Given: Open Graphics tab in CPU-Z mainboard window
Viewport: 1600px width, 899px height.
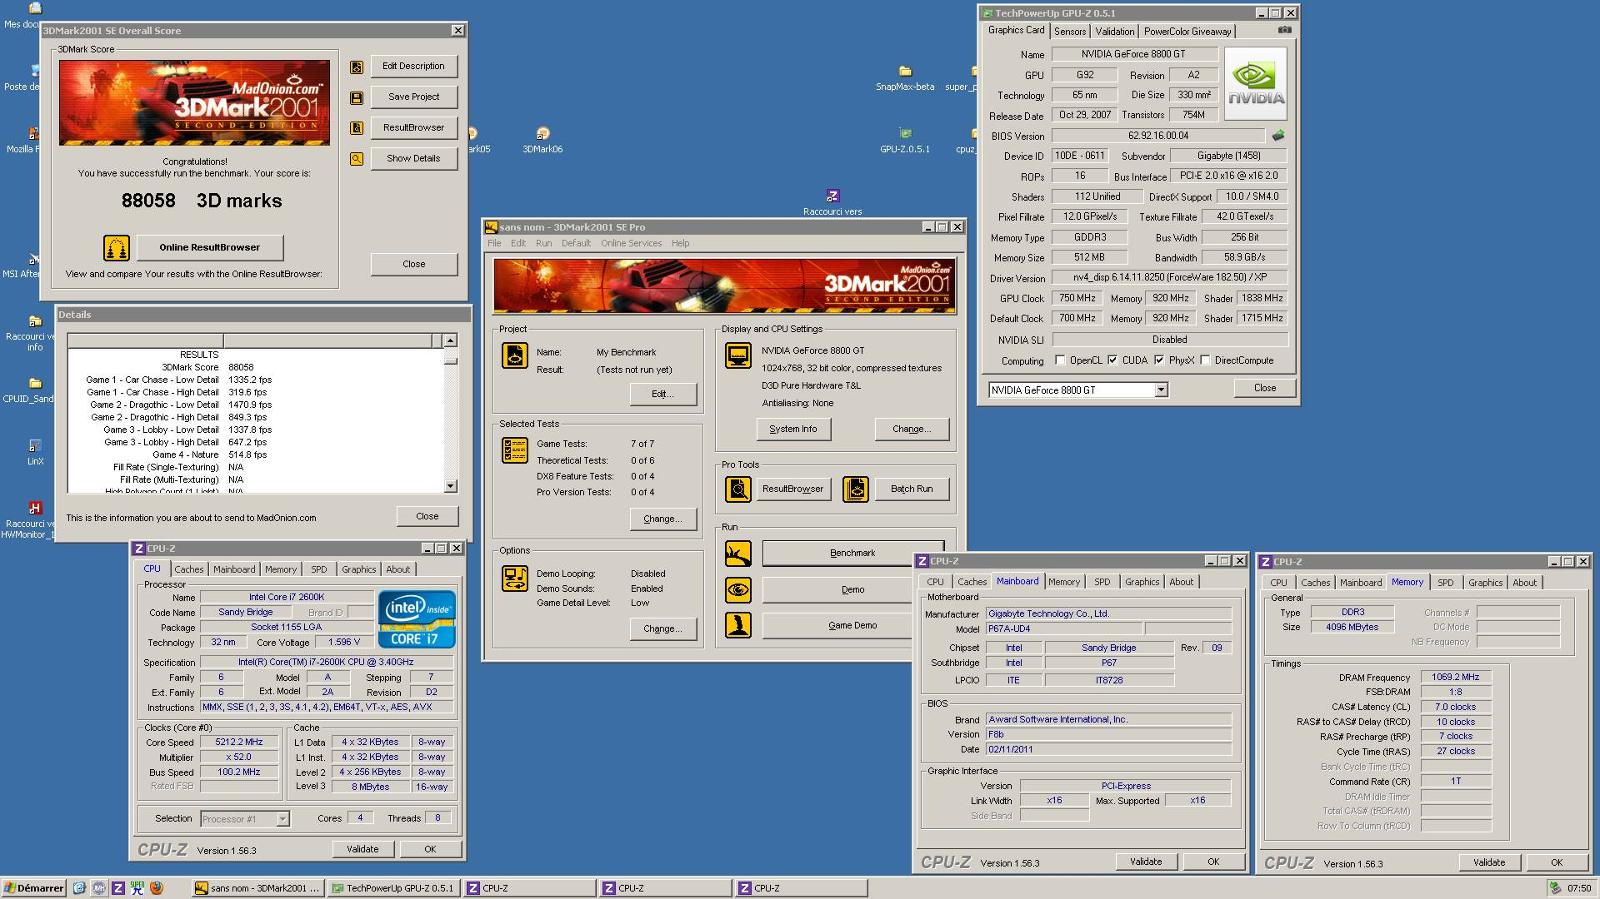Looking at the screenshot, I should pyautogui.click(x=1142, y=581).
